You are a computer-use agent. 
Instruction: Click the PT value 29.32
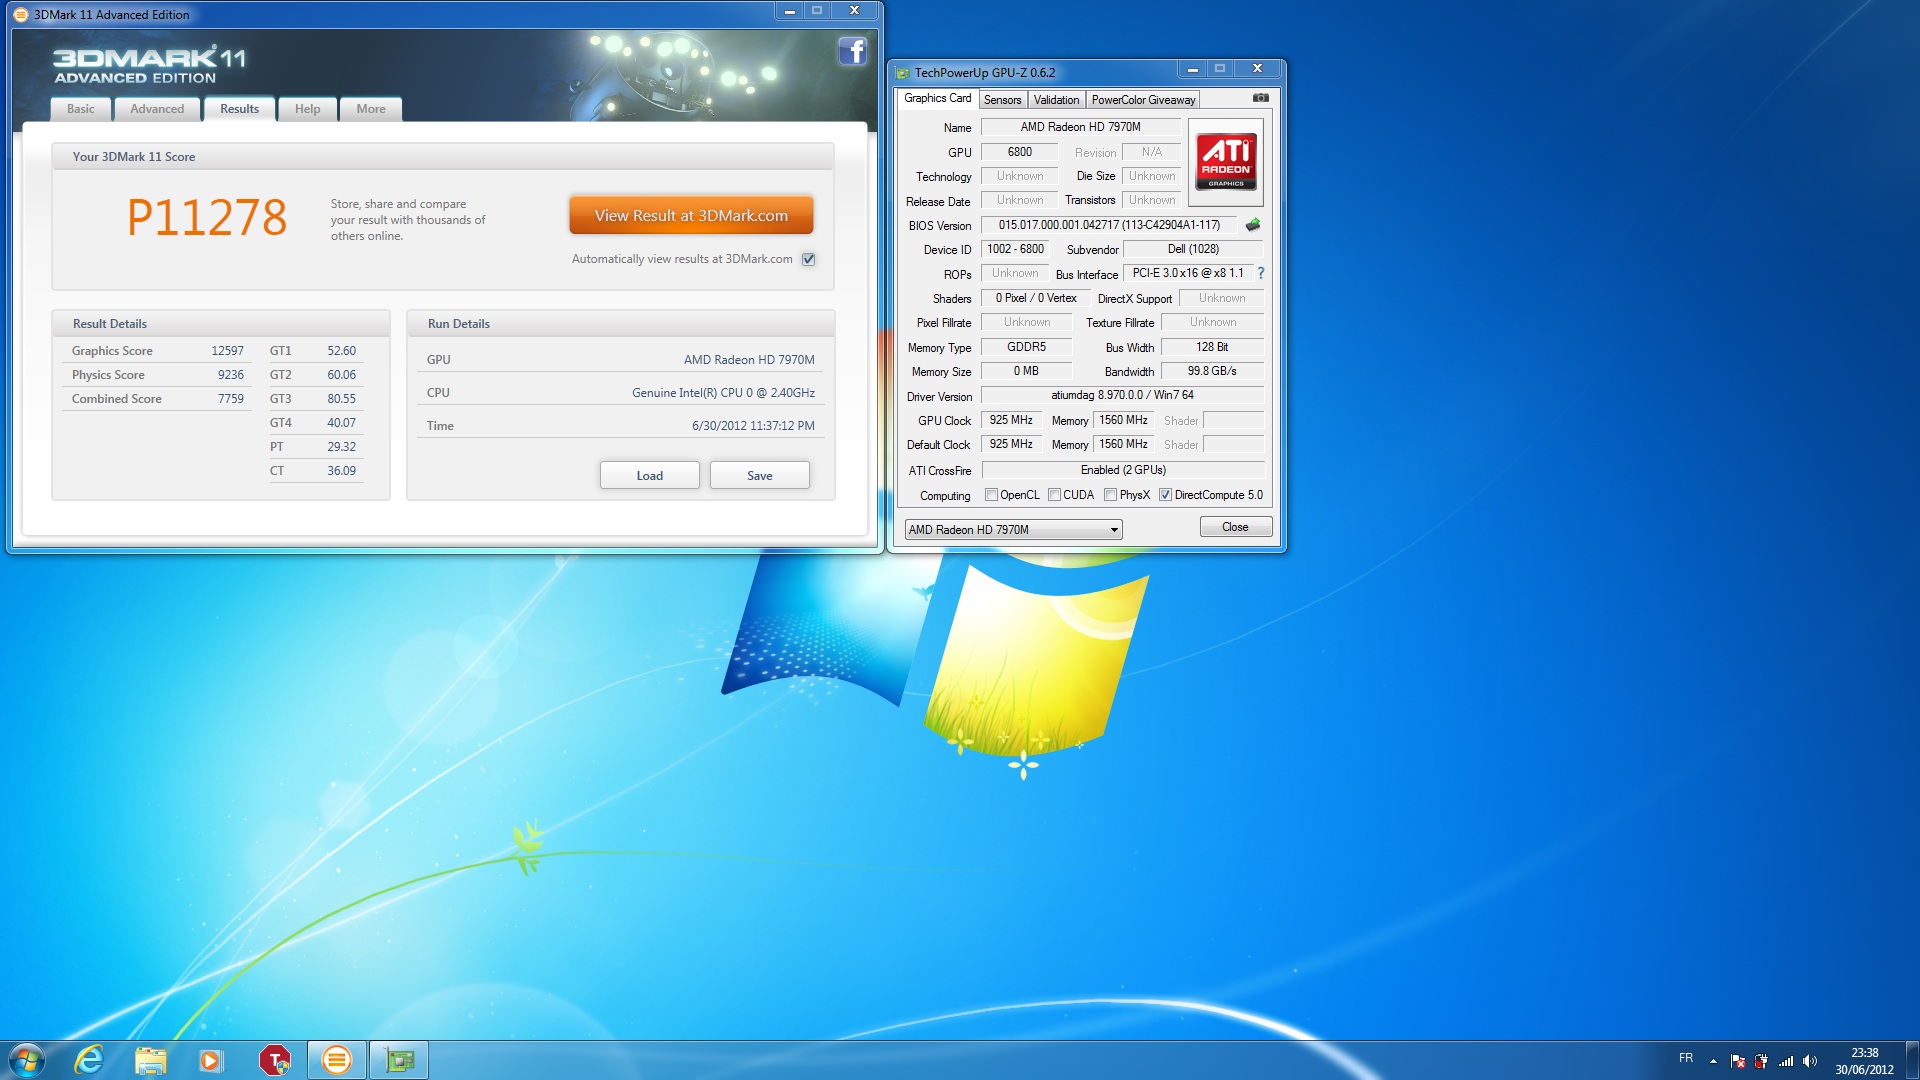click(x=341, y=447)
